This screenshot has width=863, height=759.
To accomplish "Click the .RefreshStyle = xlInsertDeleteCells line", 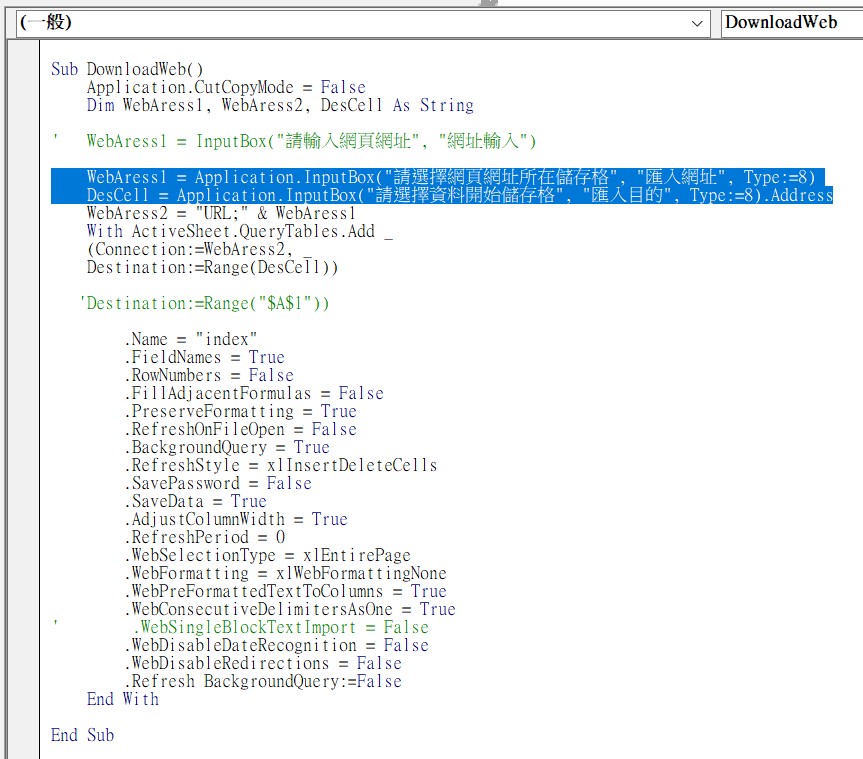I will click(x=281, y=466).
